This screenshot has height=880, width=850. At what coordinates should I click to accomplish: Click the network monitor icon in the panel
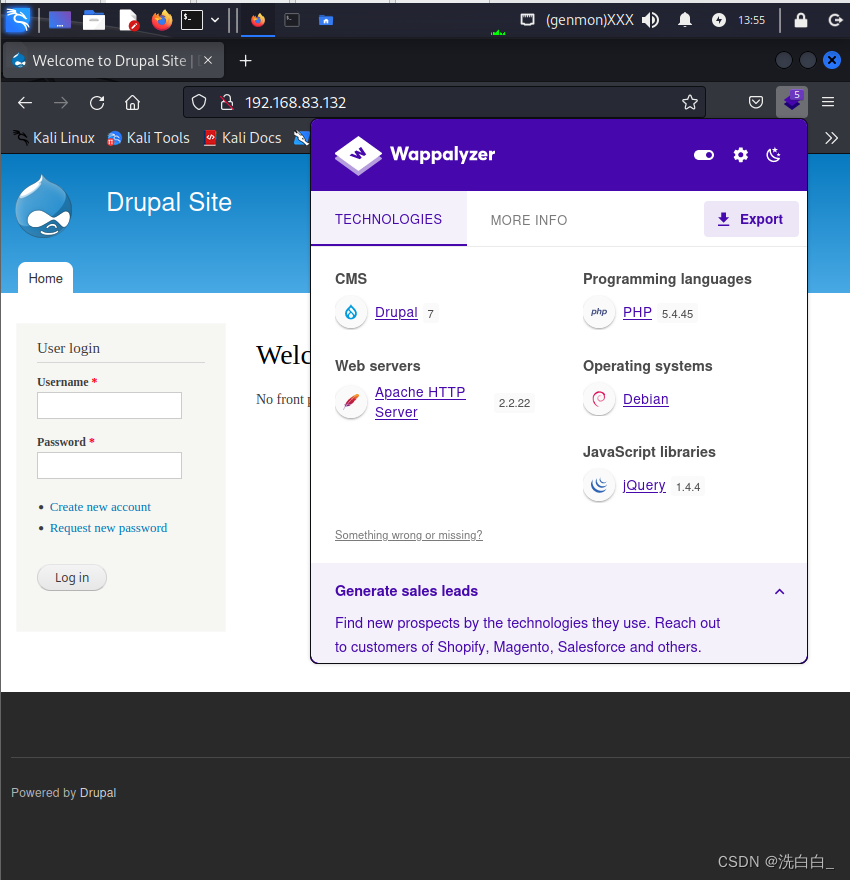[527, 20]
